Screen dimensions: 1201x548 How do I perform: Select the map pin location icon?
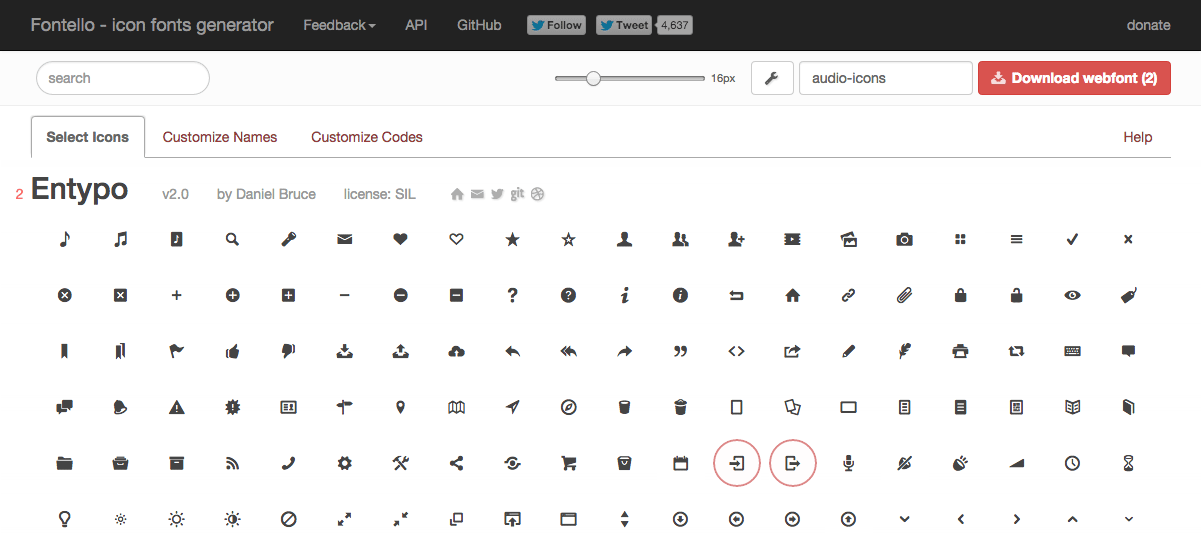(401, 407)
